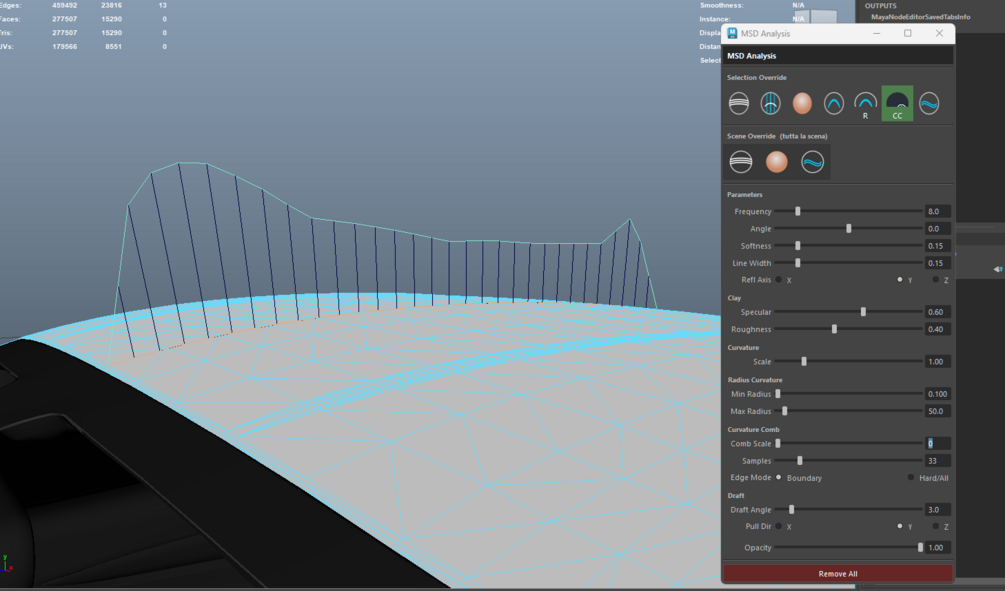This screenshot has height=591, width=1005.
Task: Choose Hard/All edge mode
Action: (911, 478)
